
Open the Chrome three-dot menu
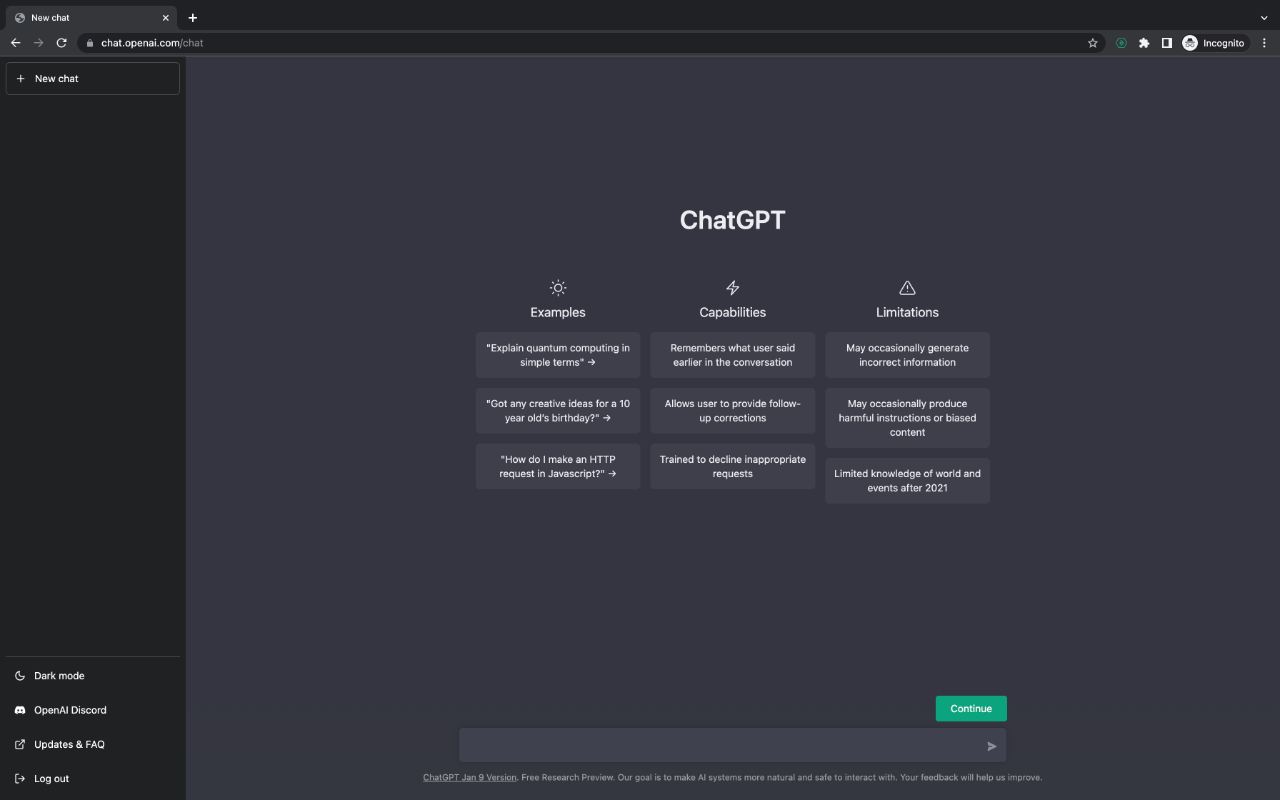(1264, 42)
